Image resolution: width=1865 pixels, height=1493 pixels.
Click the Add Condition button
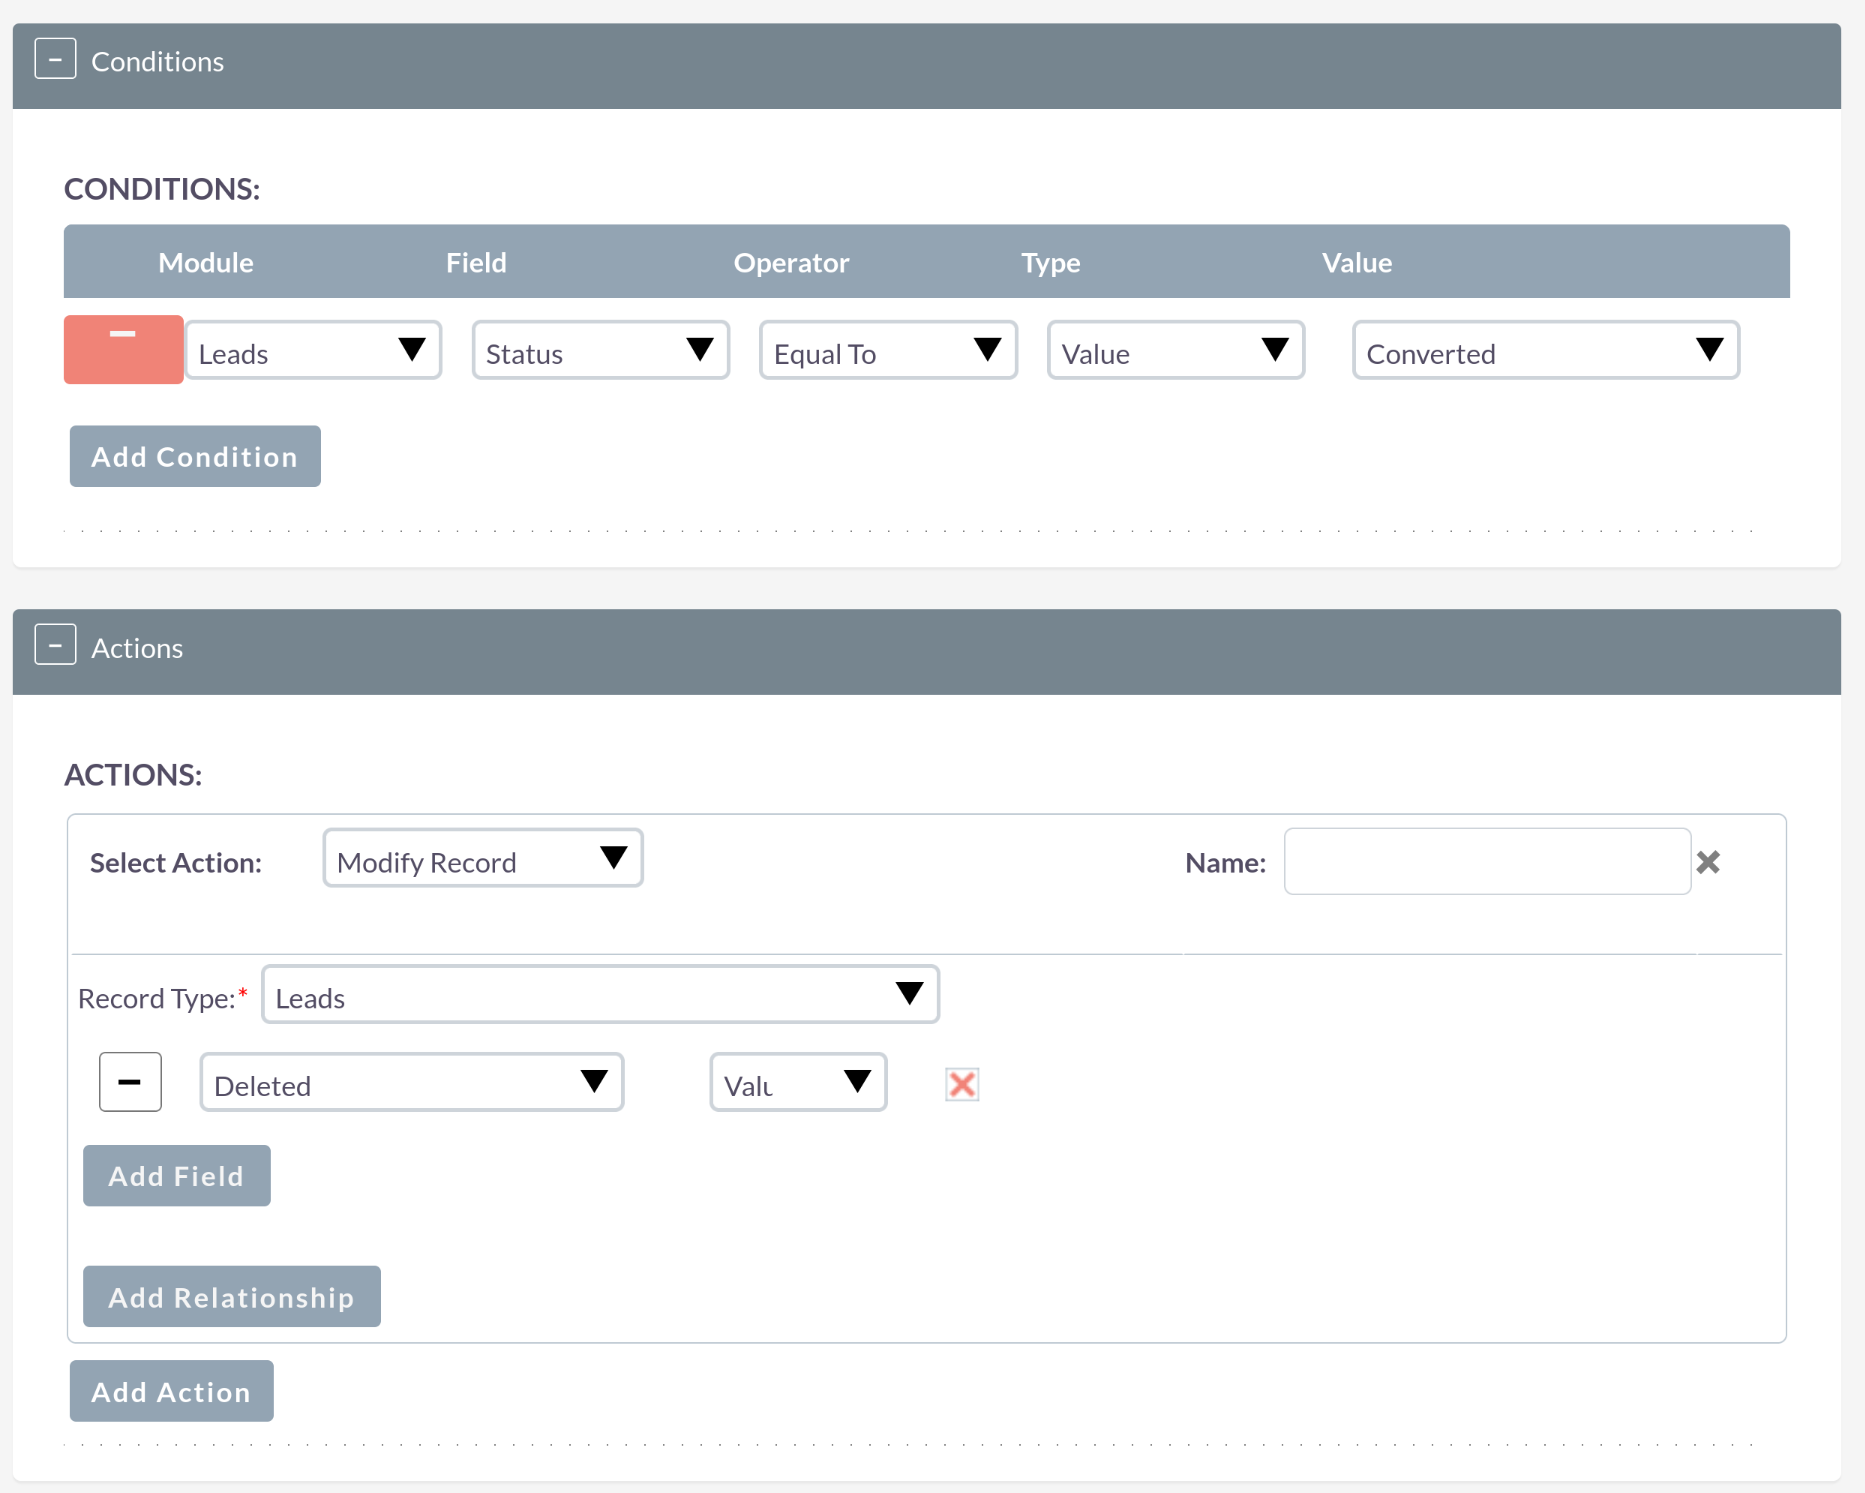(195, 457)
